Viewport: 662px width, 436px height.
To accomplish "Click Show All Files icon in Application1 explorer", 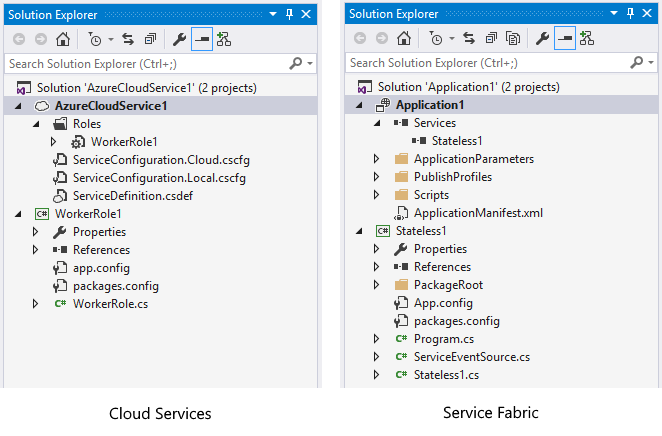I will (x=513, y=39).
